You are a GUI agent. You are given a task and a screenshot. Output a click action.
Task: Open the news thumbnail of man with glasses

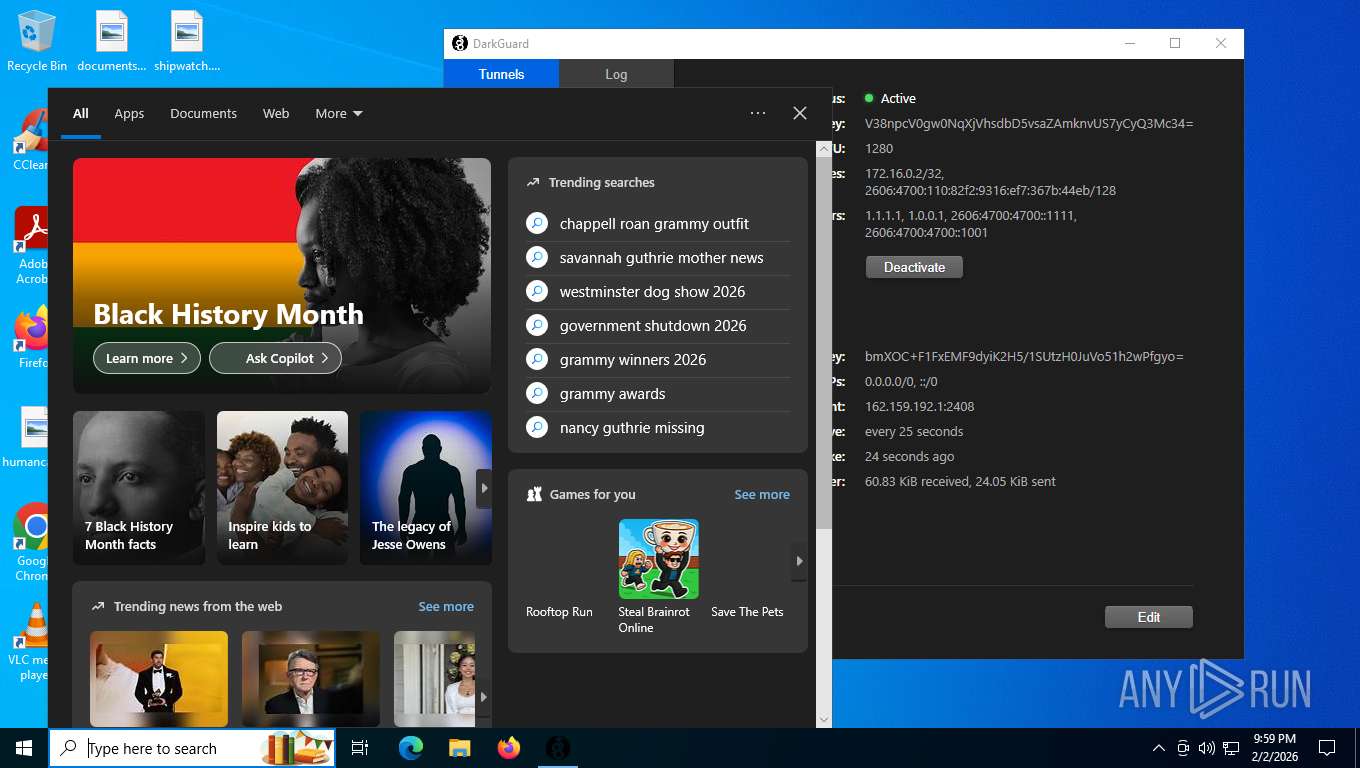click(x=311, y=678)
